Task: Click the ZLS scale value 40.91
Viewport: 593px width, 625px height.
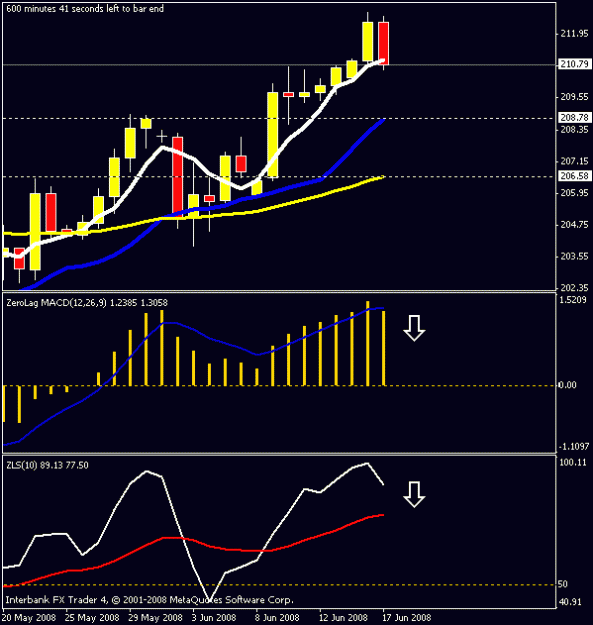Action: point(570,602)
